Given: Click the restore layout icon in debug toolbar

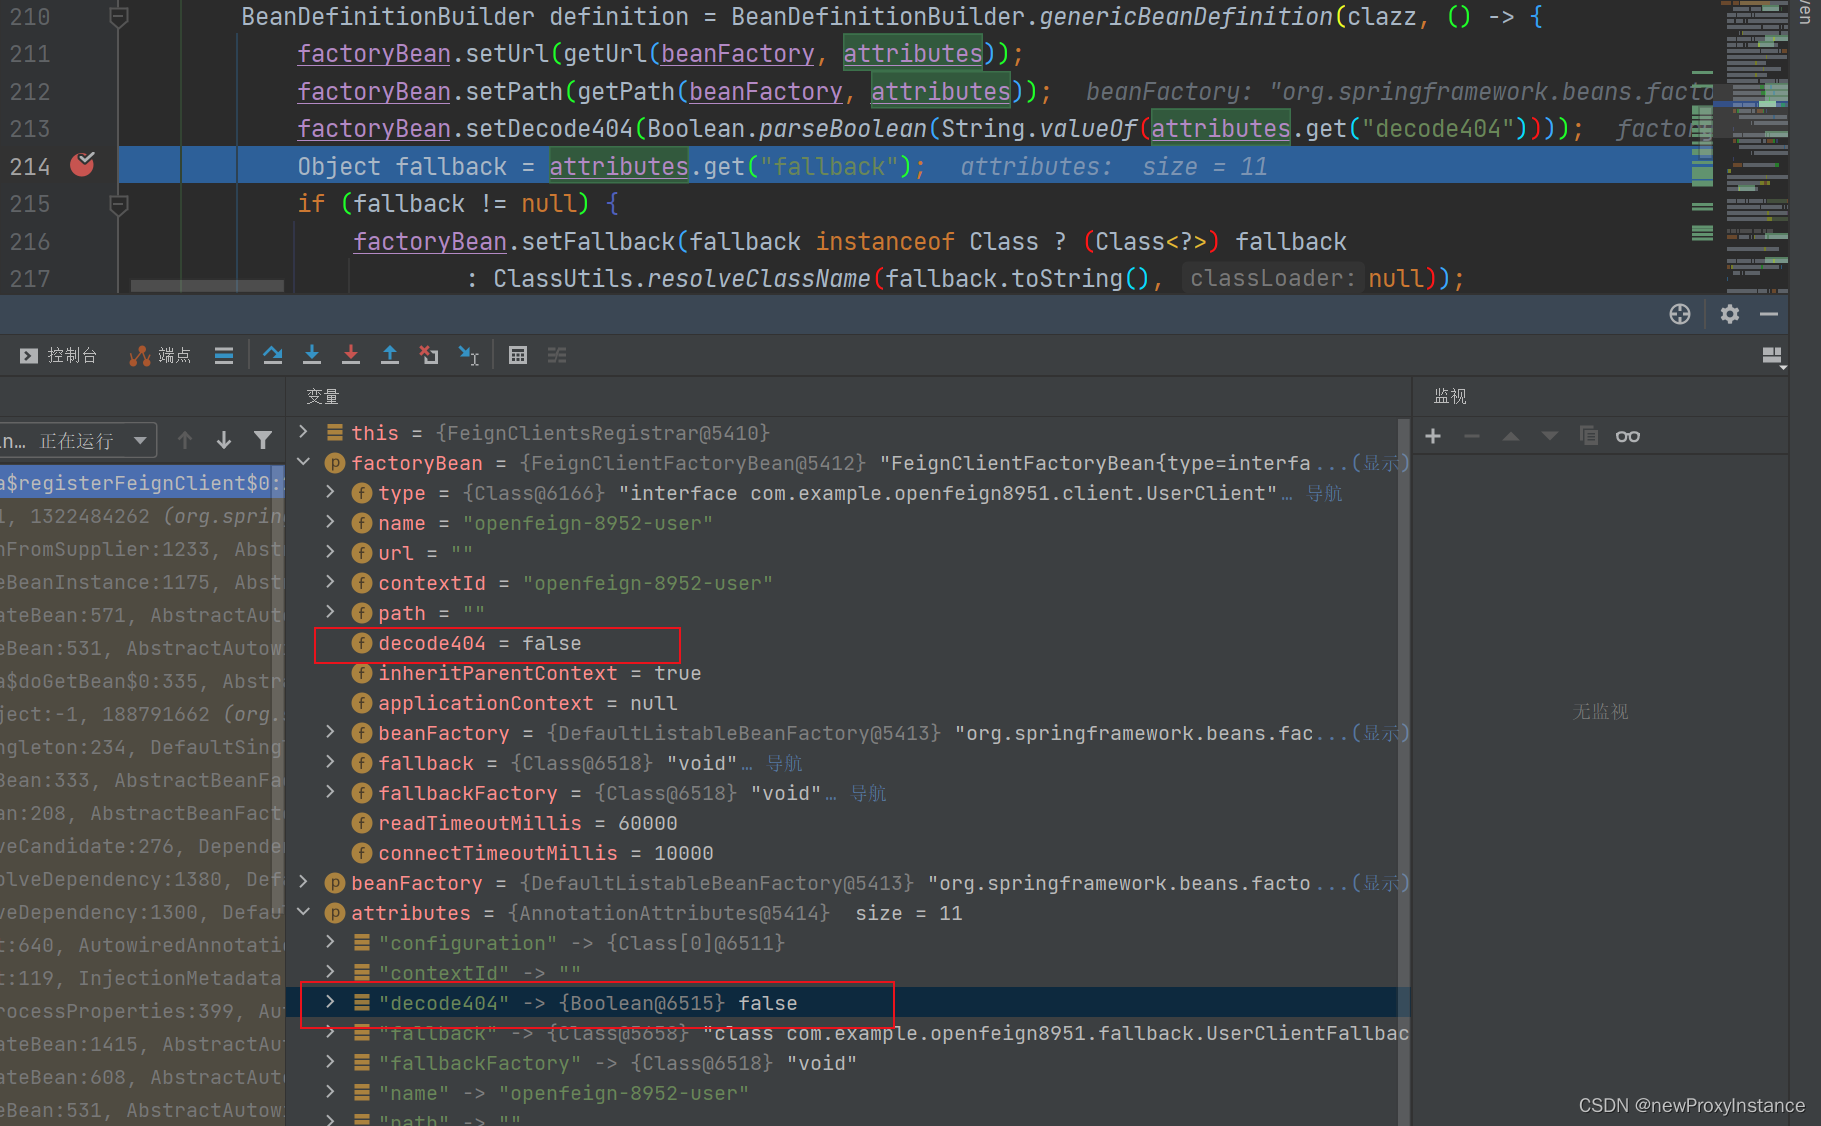Looking at the screenshot, I should (x=1772, y=356).
